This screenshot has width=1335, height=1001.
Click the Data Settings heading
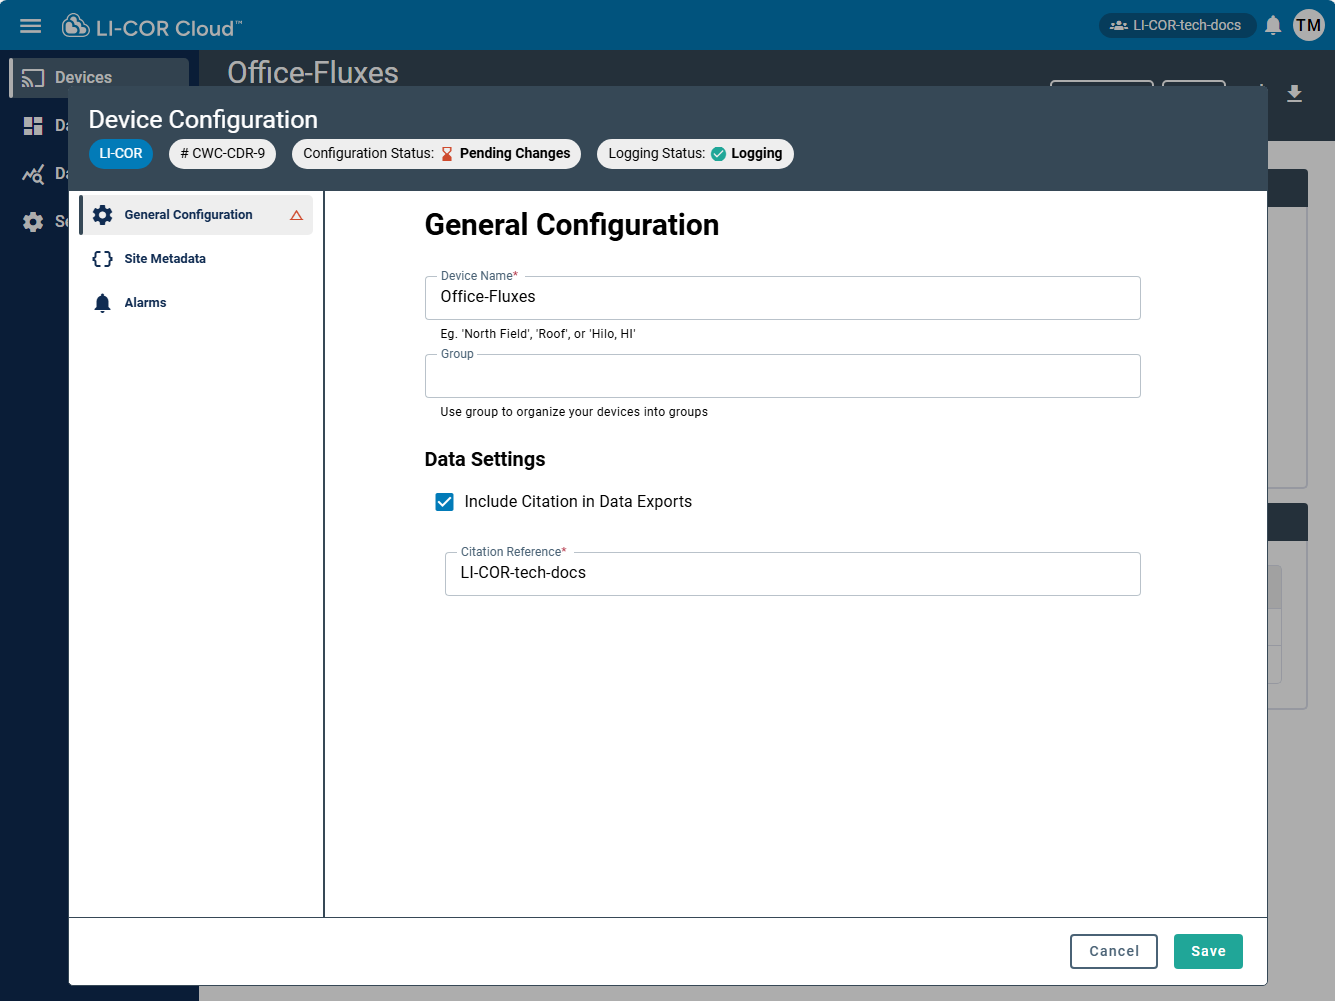[485, 459]
